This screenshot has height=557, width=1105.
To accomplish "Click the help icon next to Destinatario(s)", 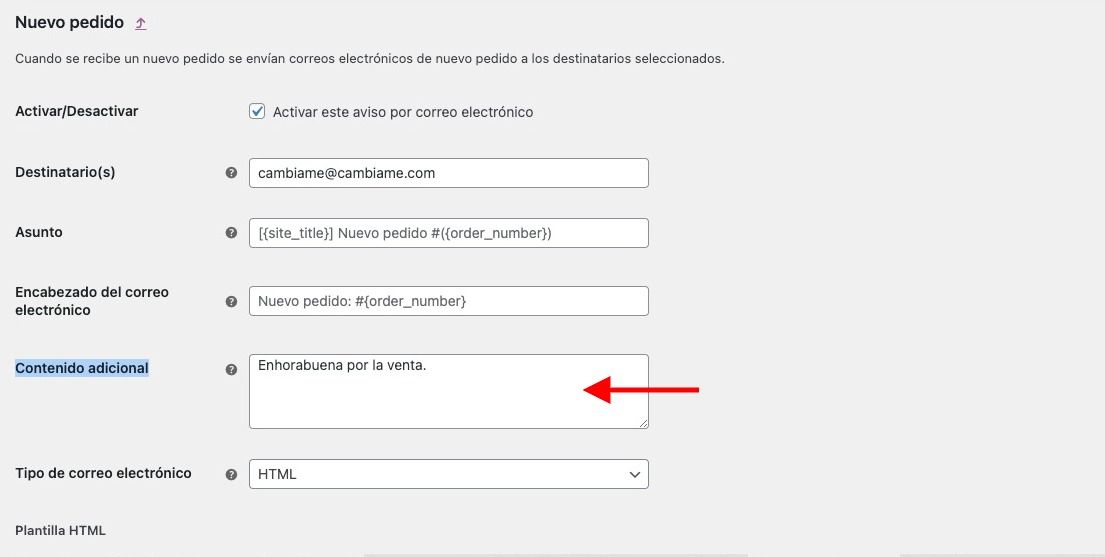I will [x=231, y=173].
